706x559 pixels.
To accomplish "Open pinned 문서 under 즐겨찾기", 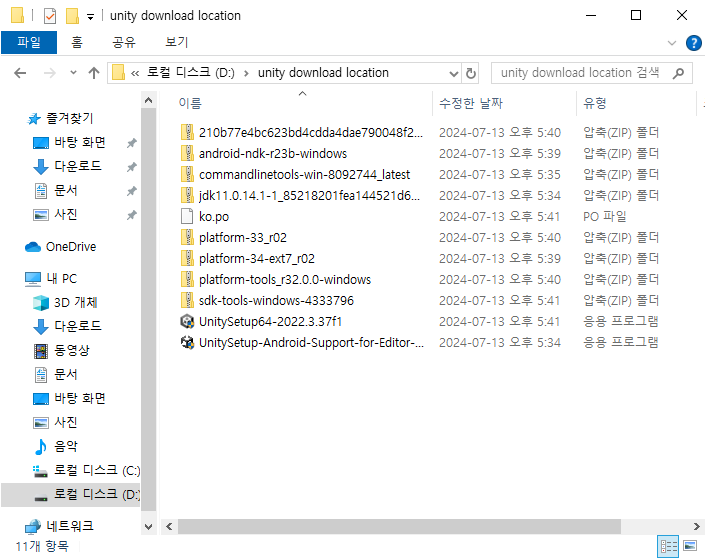I will [x=56, y=190].
